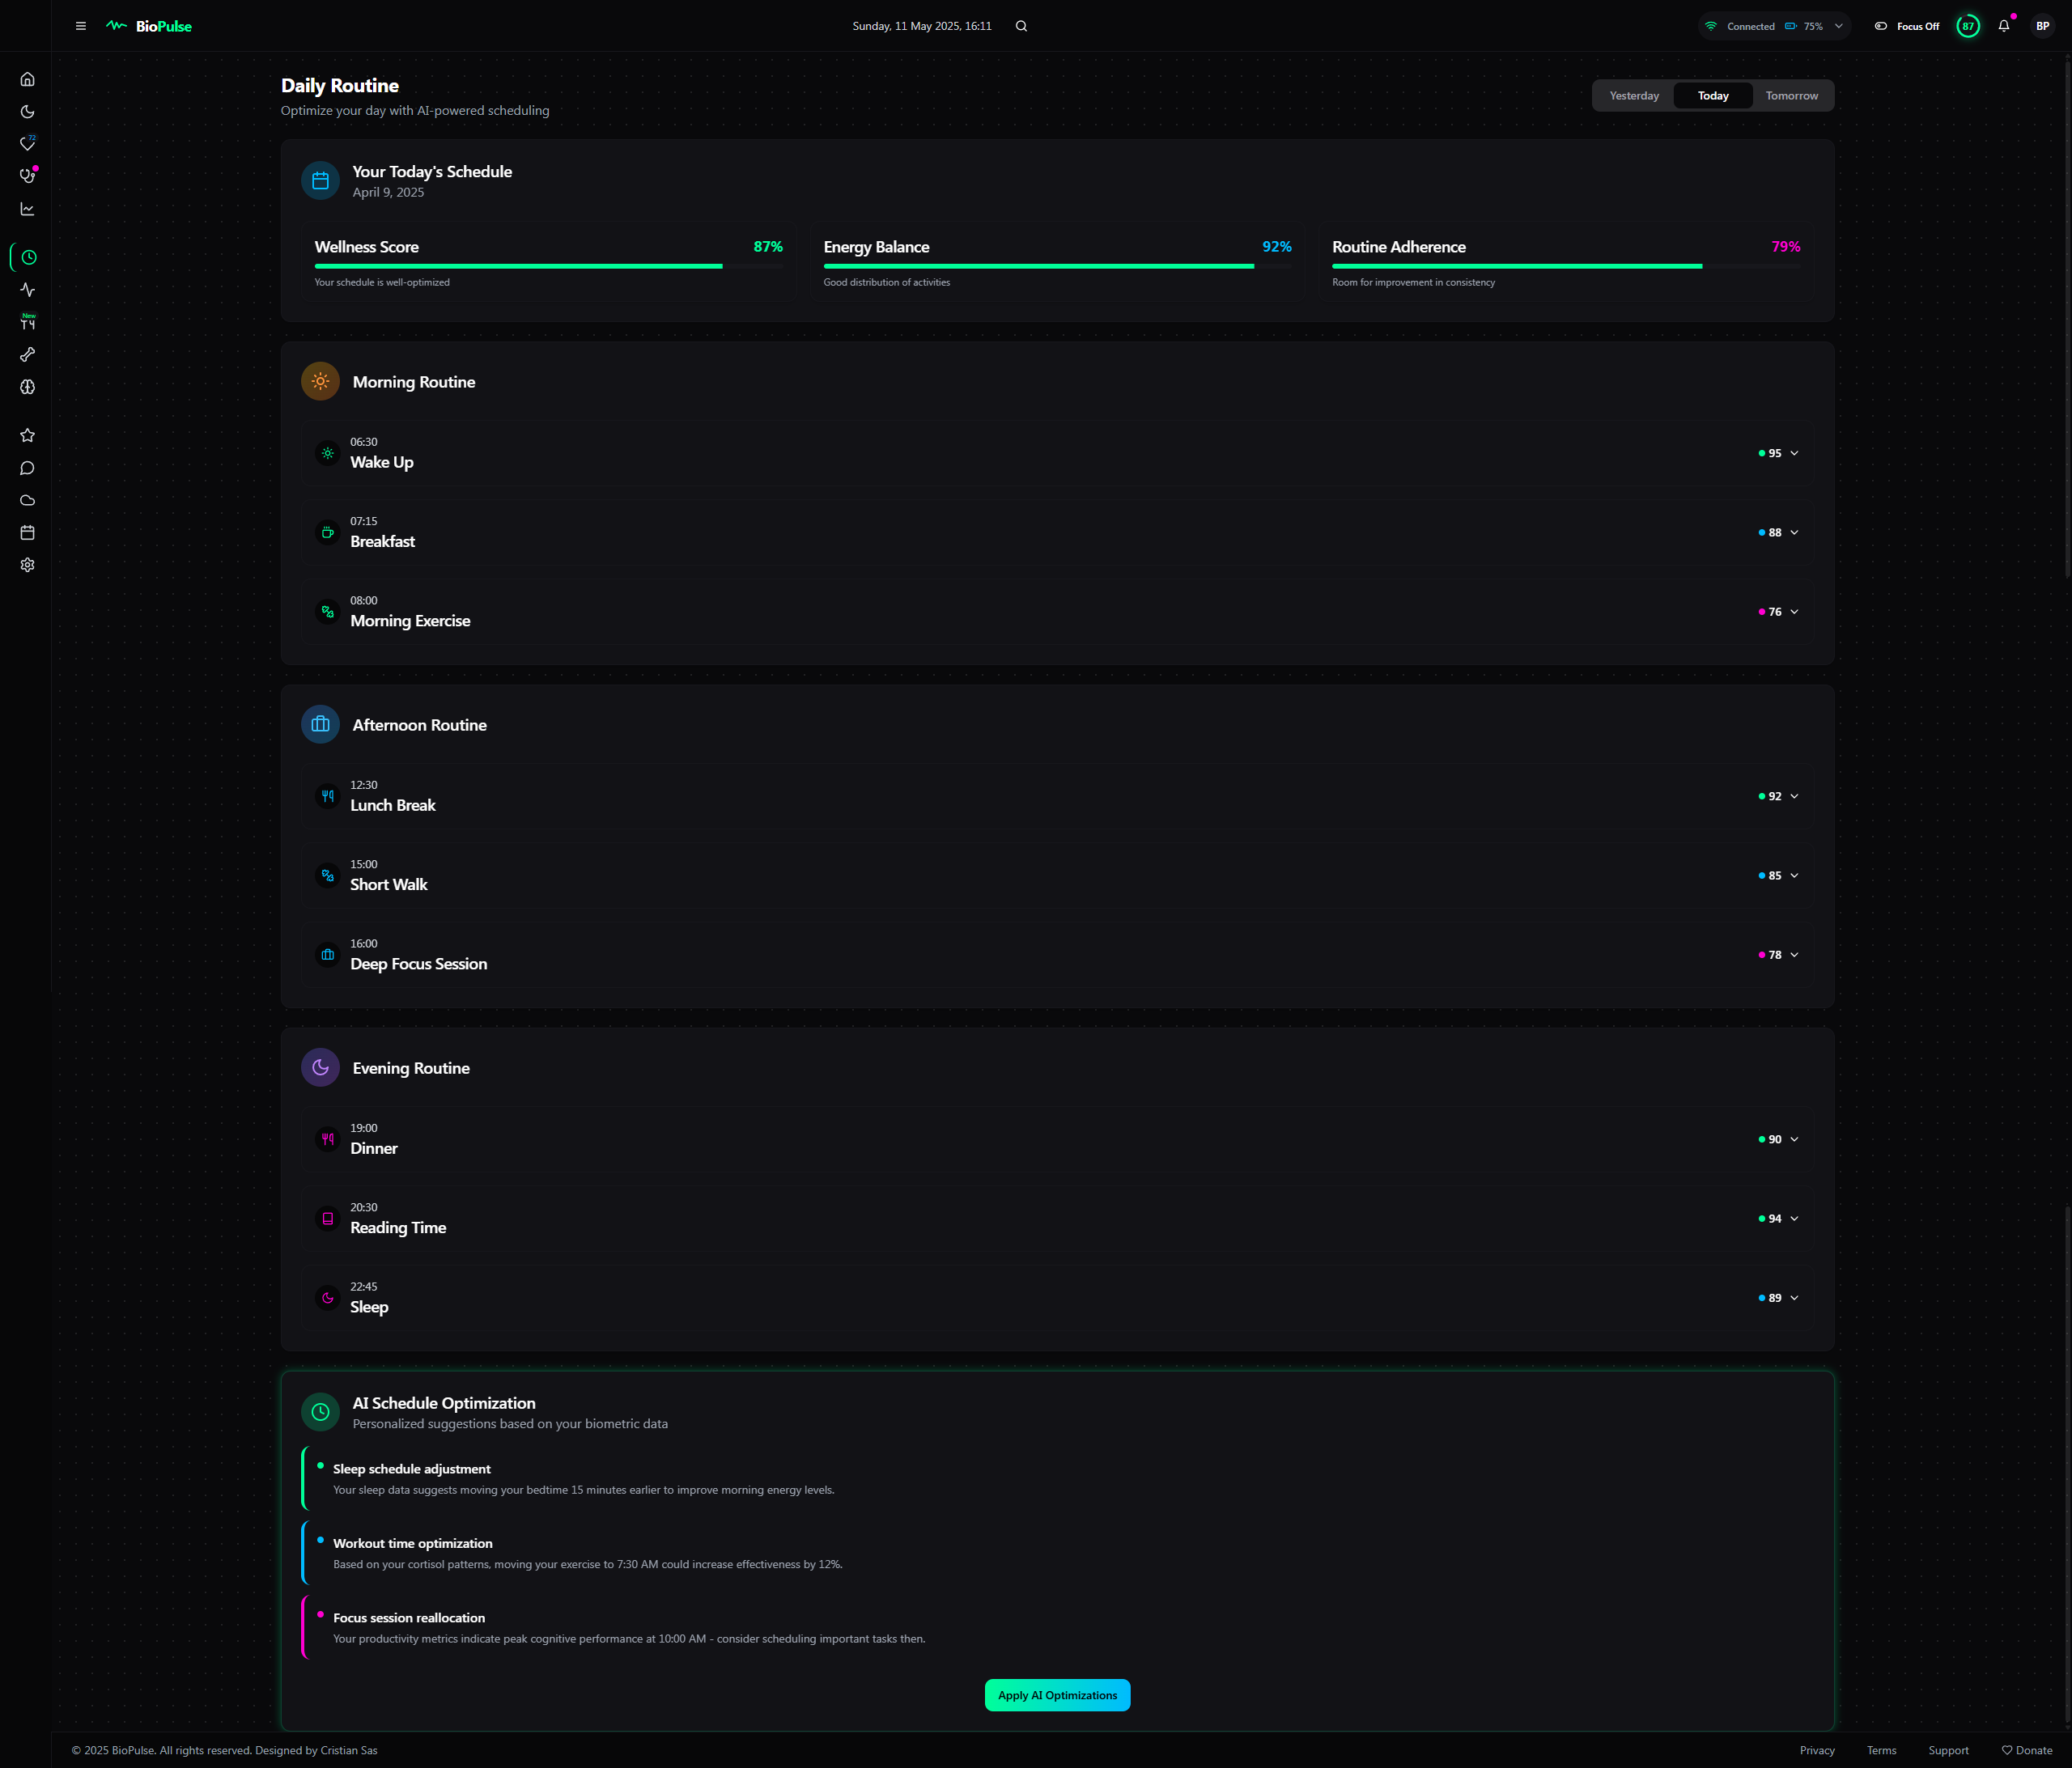Expand the Wake Up item chevron
This screenshot has width=2072, height=1768.
coord(1794,453)
